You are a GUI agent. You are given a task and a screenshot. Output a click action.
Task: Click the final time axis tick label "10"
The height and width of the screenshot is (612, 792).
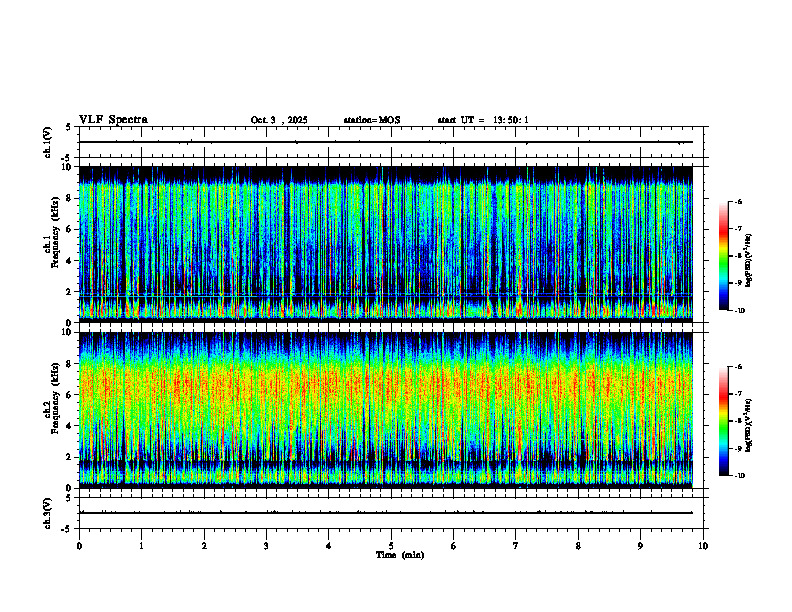coord(703,546)
